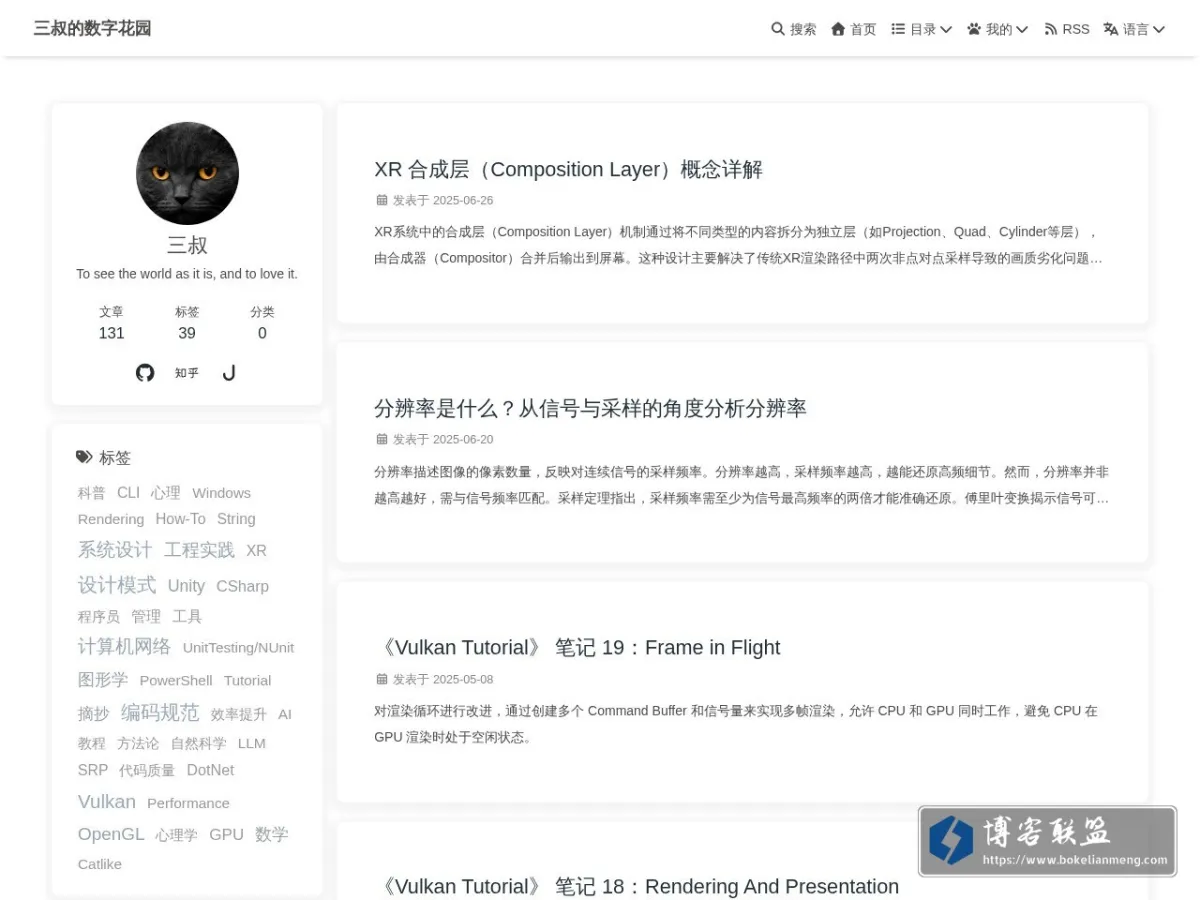Select the LLM tag

[x=252, y=743]
